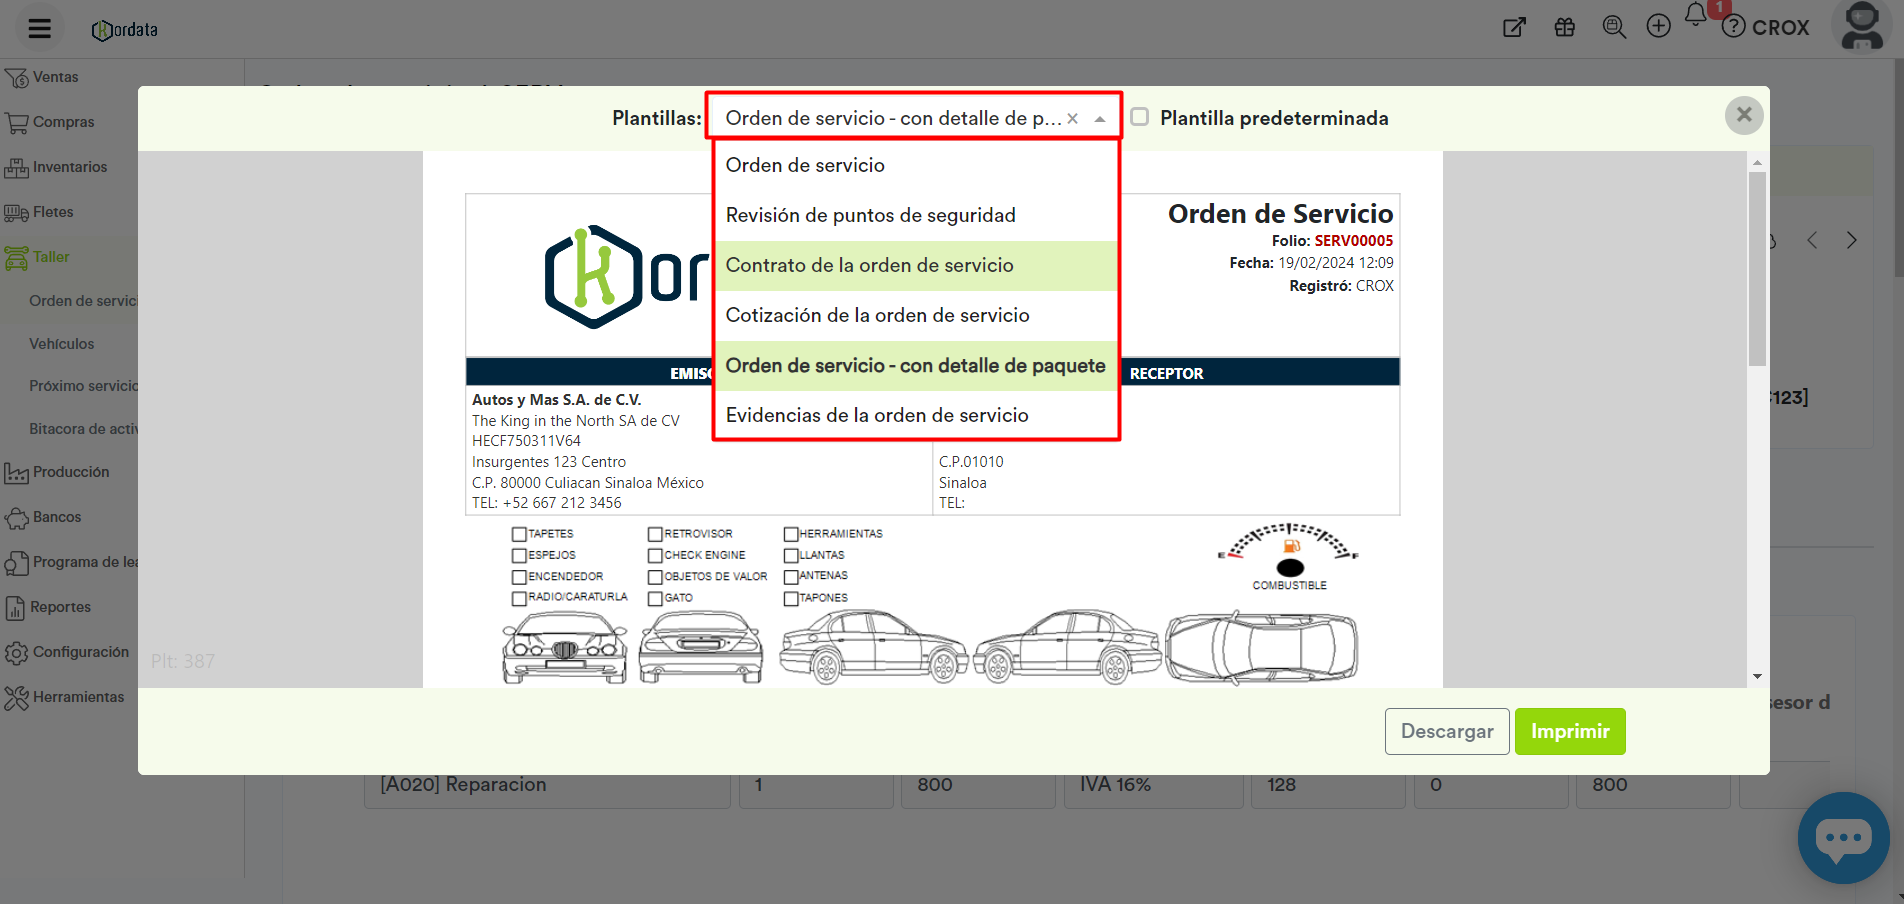Open the hamburger main menu

tap(40, 29)
